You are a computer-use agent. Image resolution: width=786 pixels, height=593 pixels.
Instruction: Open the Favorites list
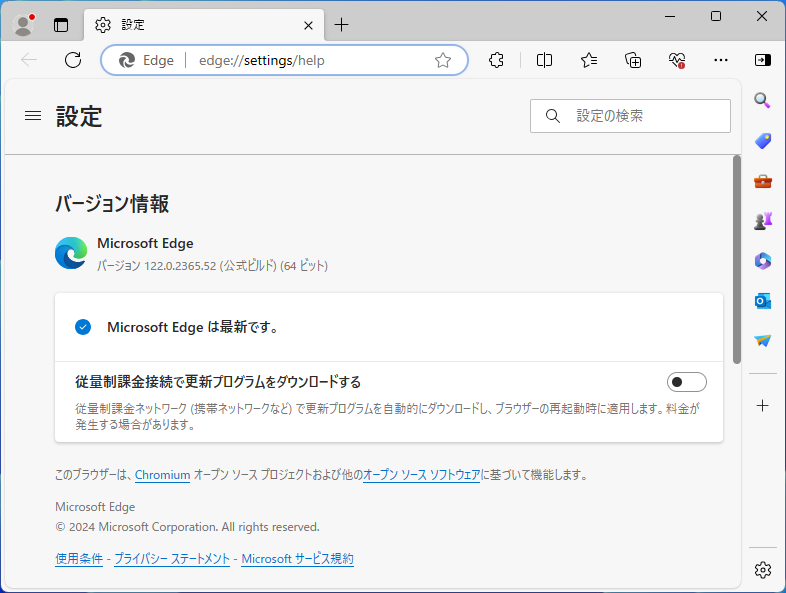588,60
